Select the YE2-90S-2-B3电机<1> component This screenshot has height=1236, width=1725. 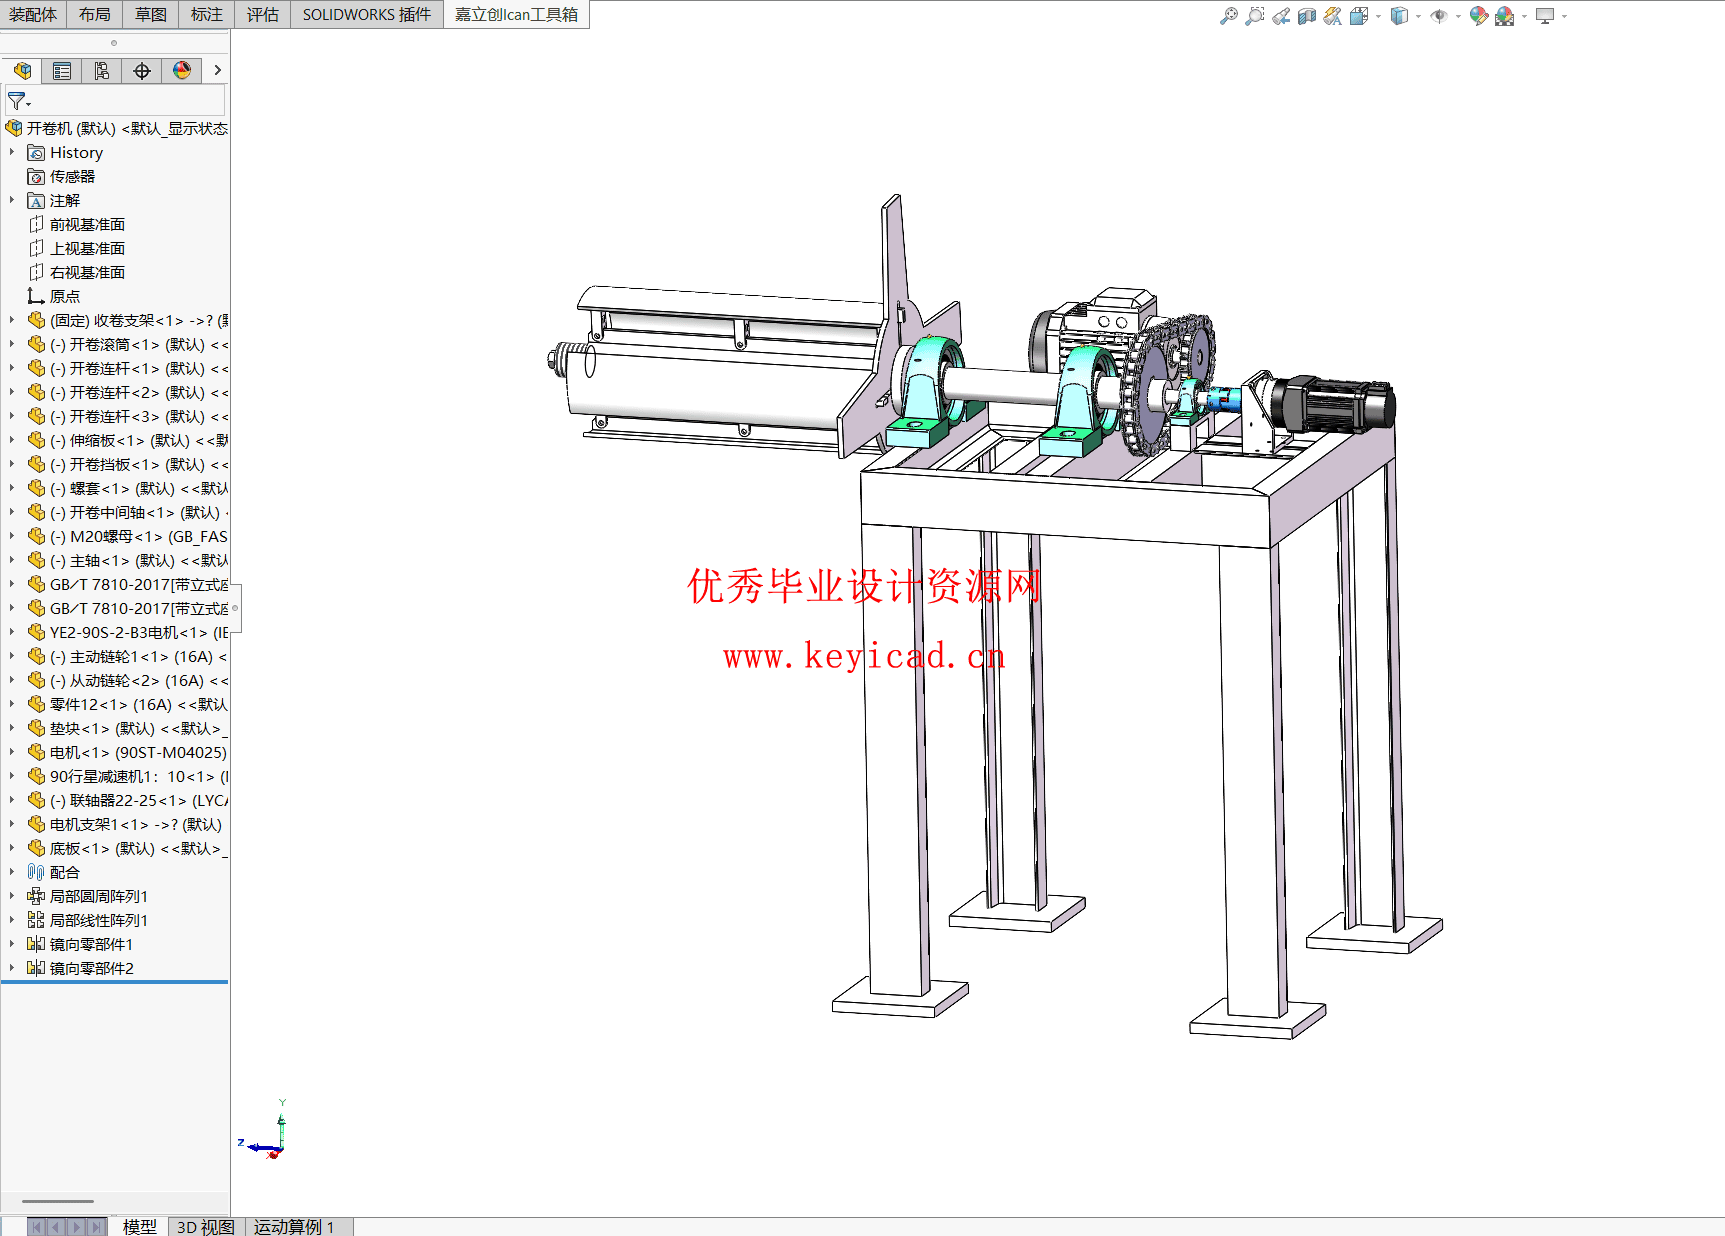tap(128, 632)
